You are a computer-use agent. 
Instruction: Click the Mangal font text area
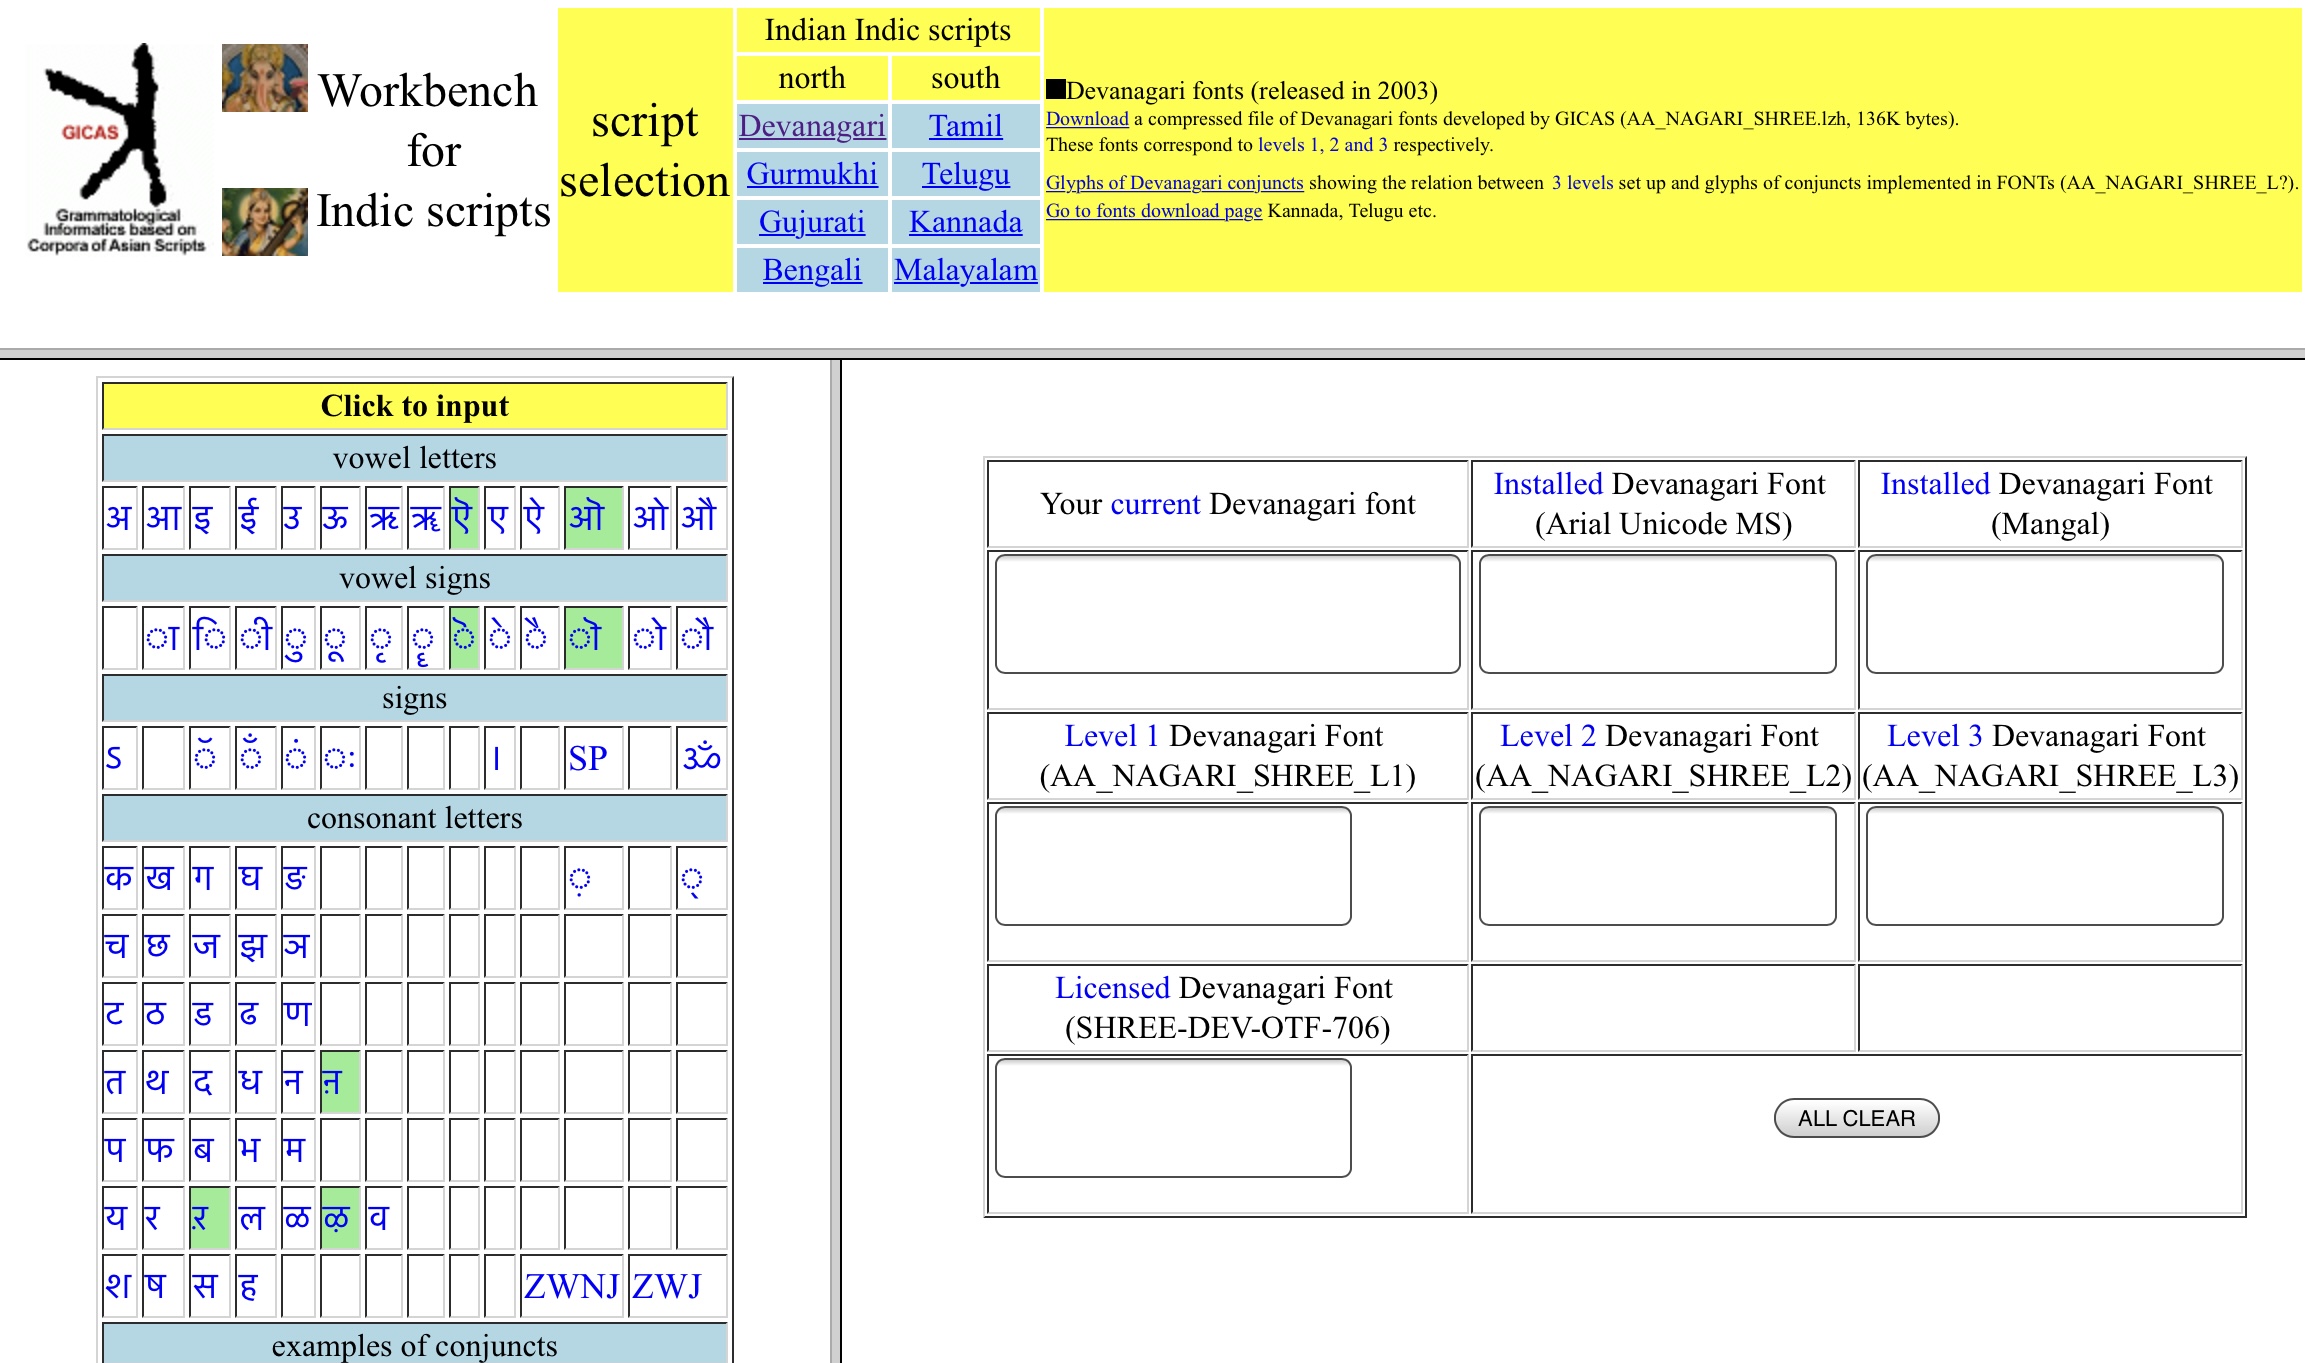(x=2044, y=614)
